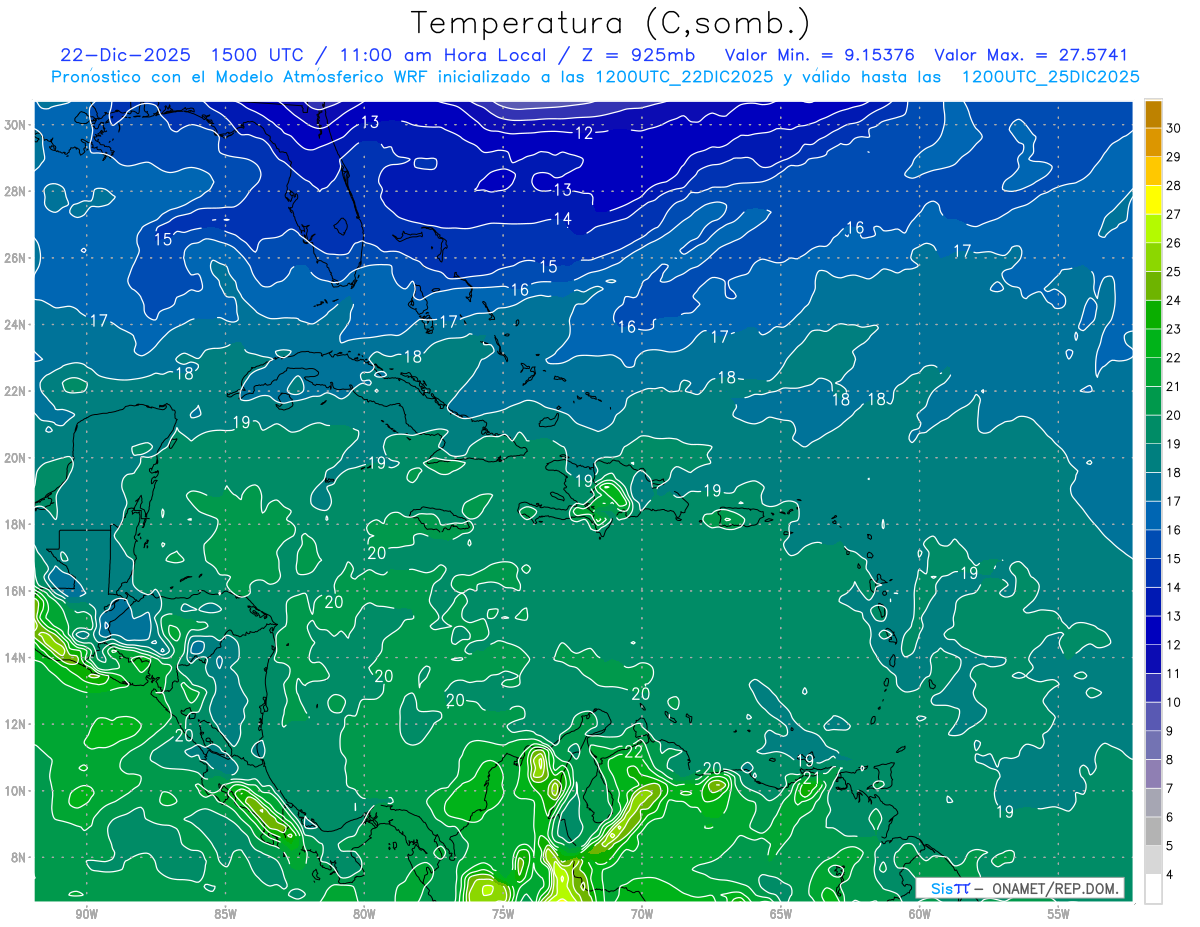This screenshot has width=1200, height=927.
Task: Click the 10N latitude axis label
Action: click(x=15, y=790)
